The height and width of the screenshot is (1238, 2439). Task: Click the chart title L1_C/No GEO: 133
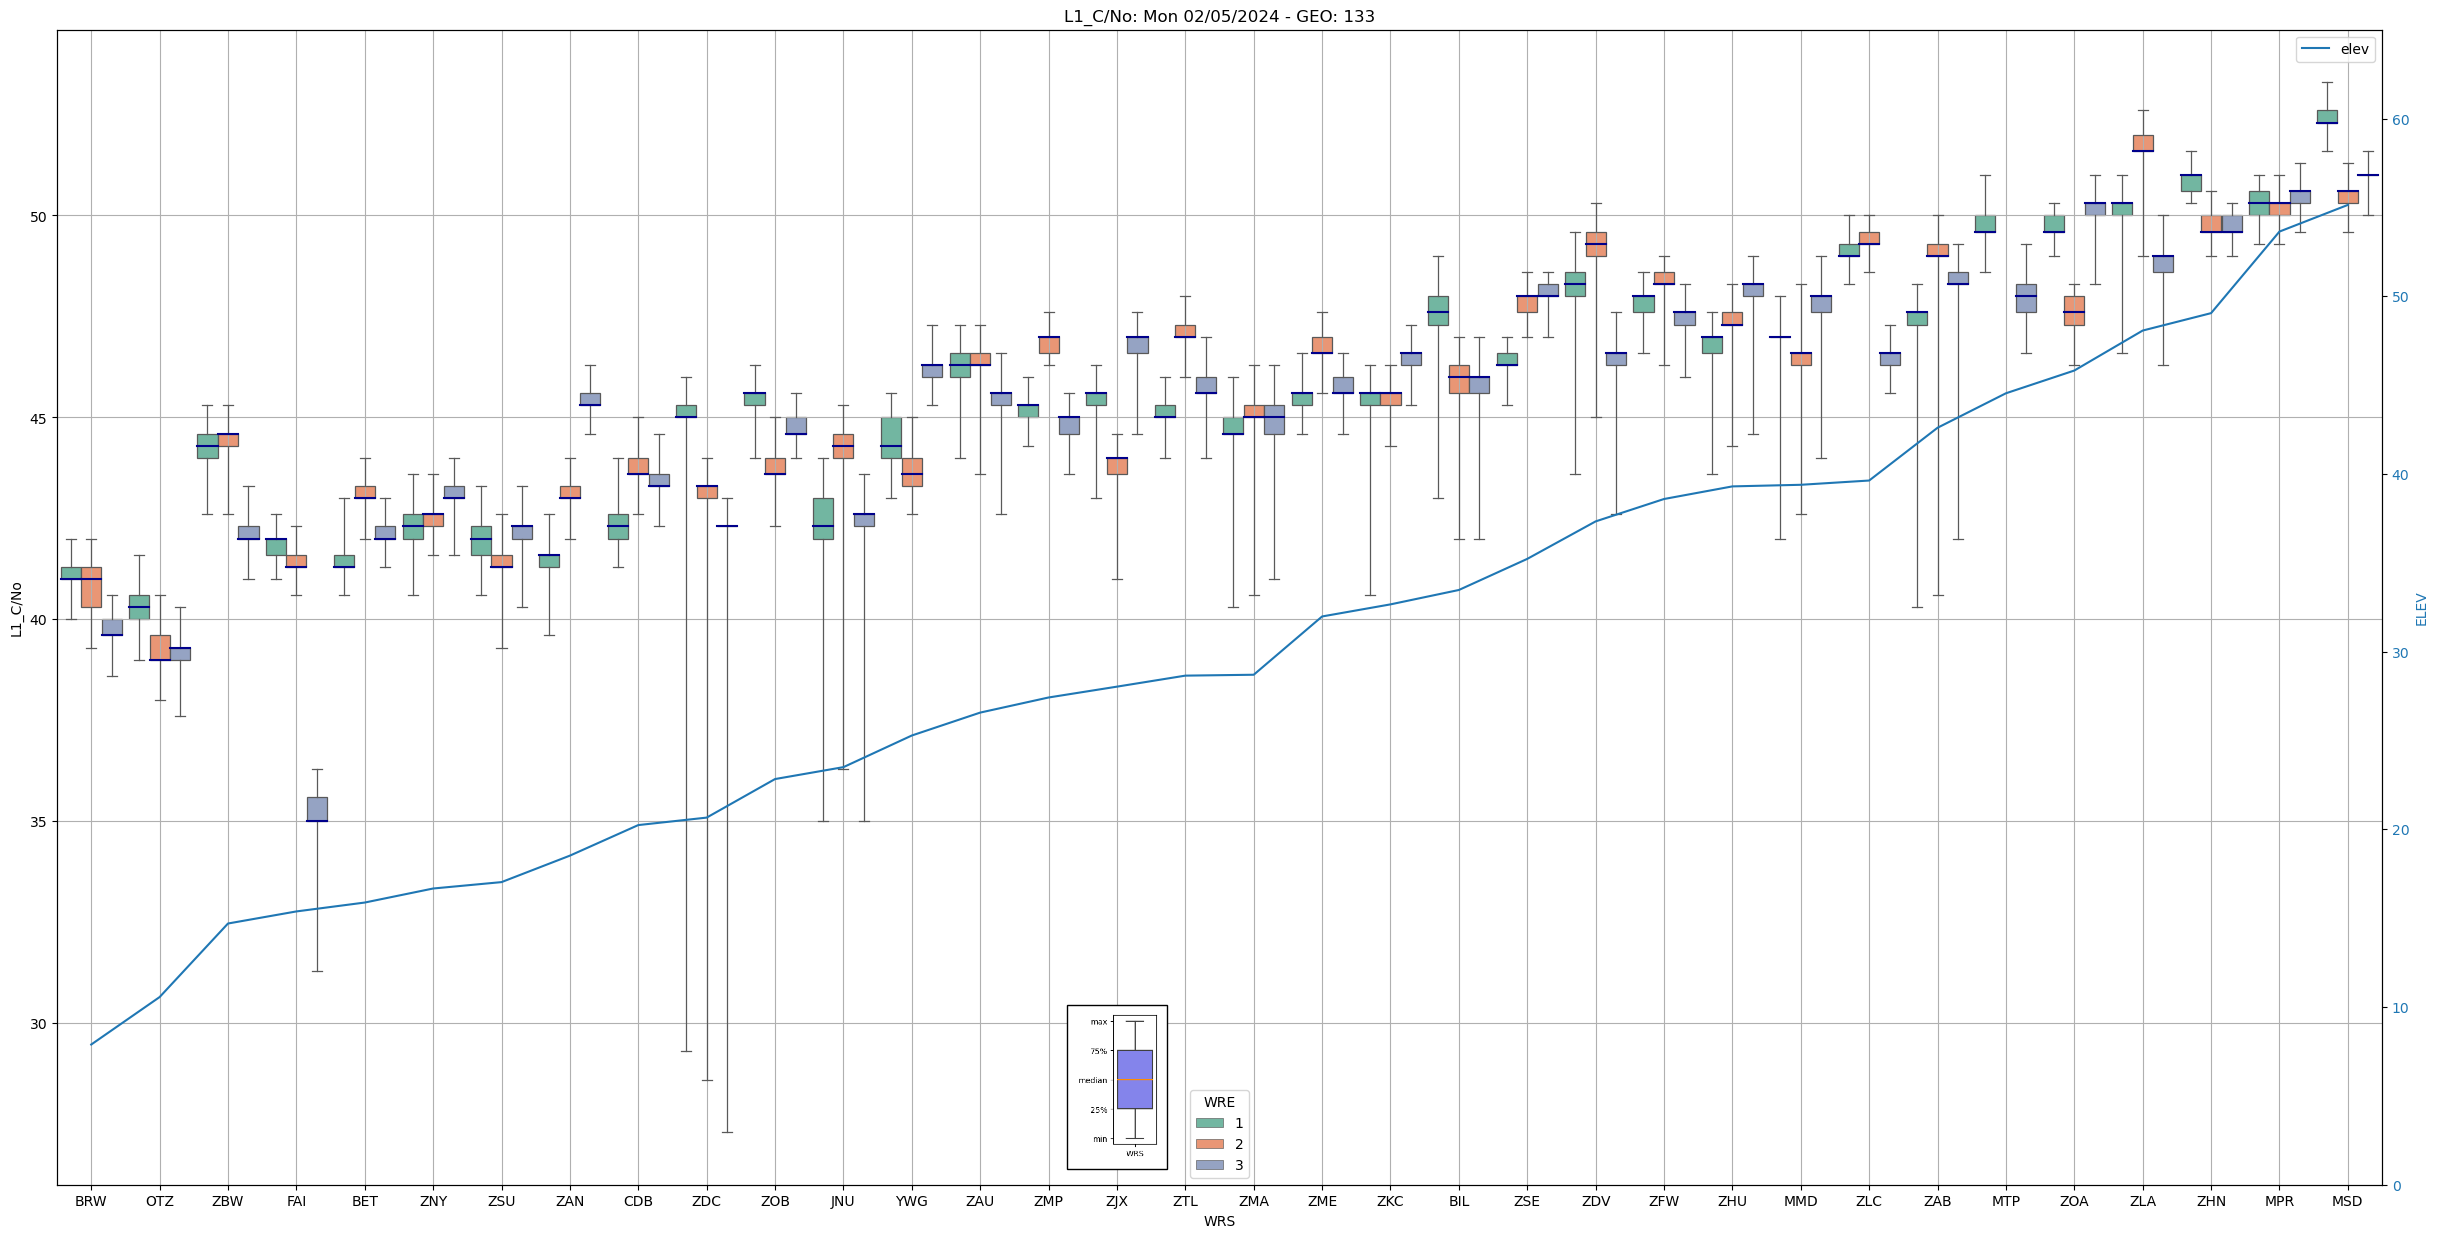point(1219,16)
